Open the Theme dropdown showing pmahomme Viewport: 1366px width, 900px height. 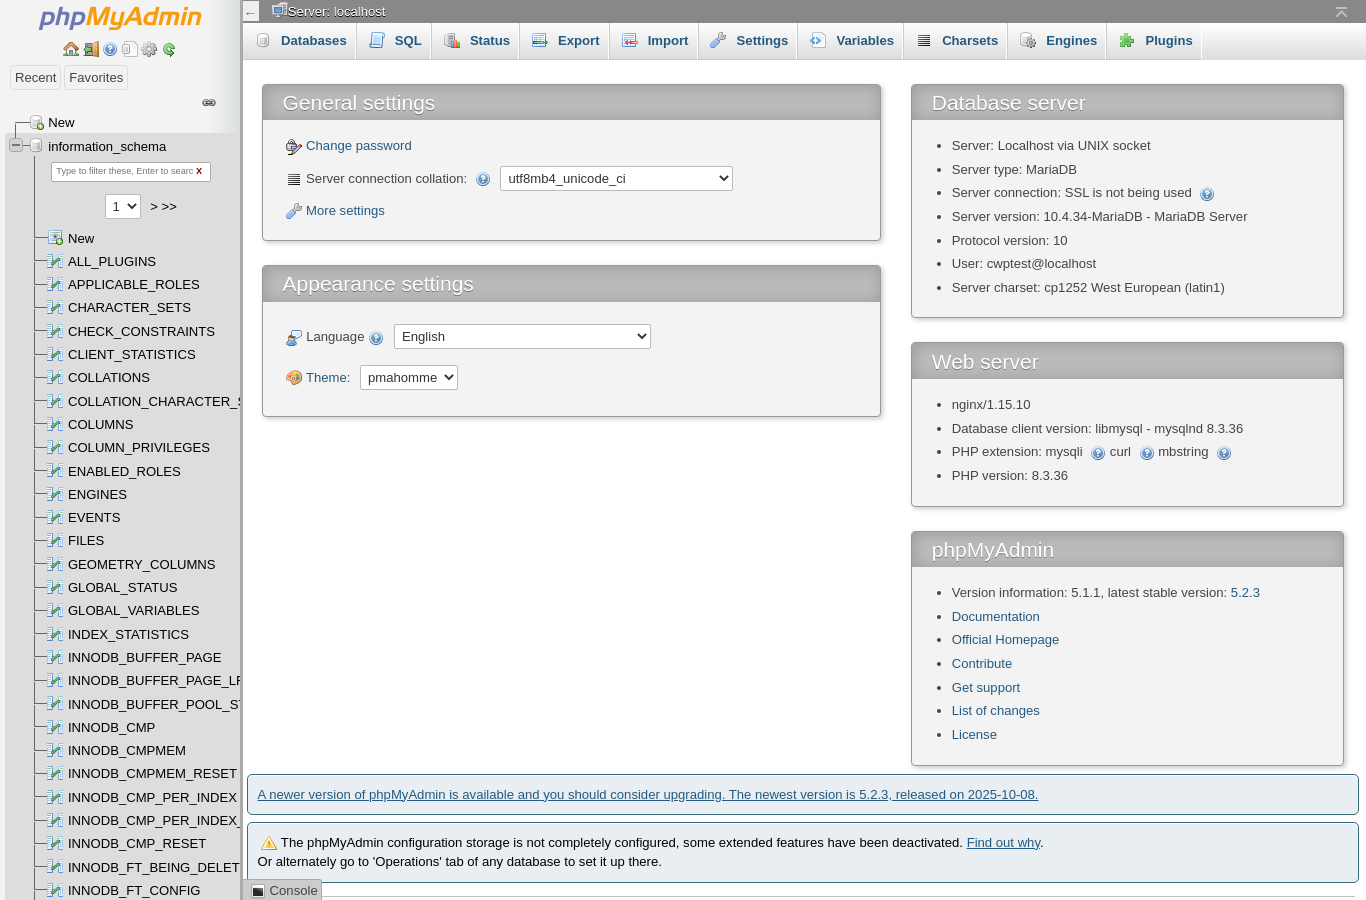(x=409, y=377)
